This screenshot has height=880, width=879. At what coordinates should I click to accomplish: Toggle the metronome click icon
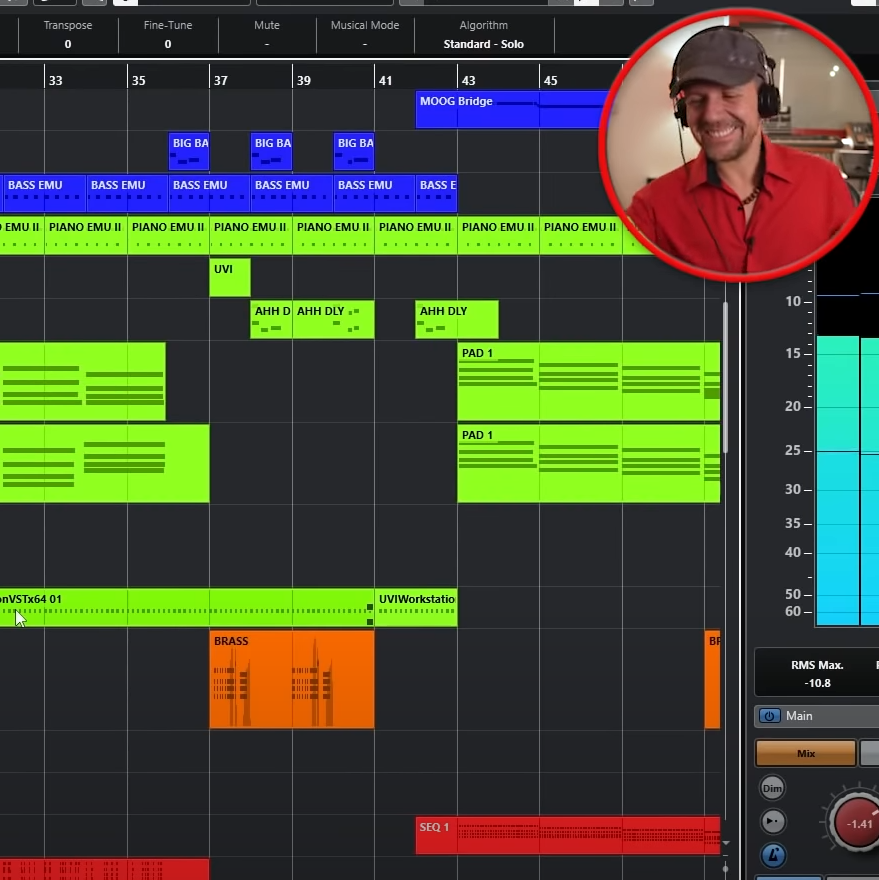(772, 856)
